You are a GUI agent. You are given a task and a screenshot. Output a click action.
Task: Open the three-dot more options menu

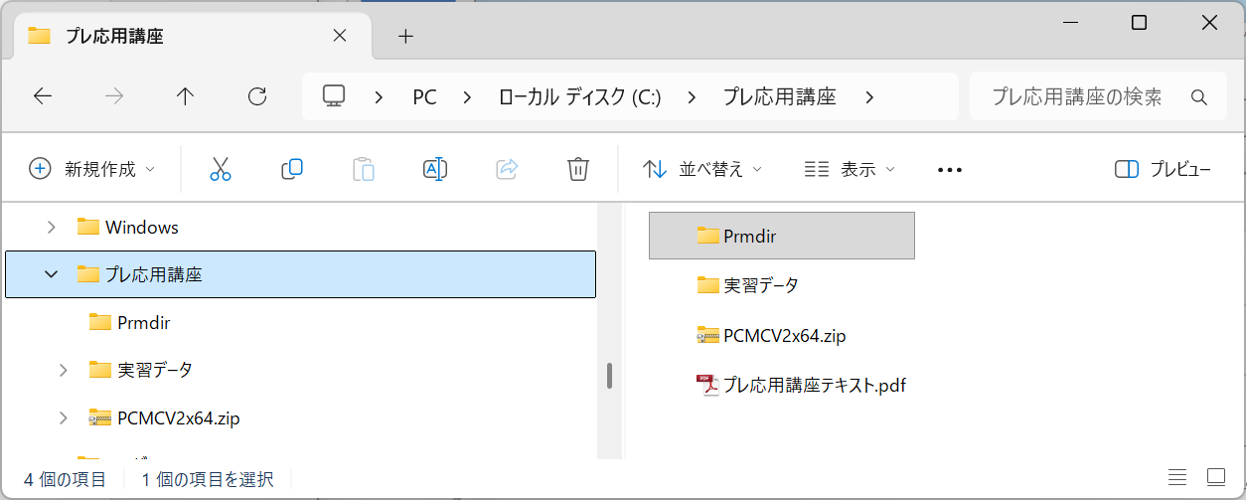(949, 170)
